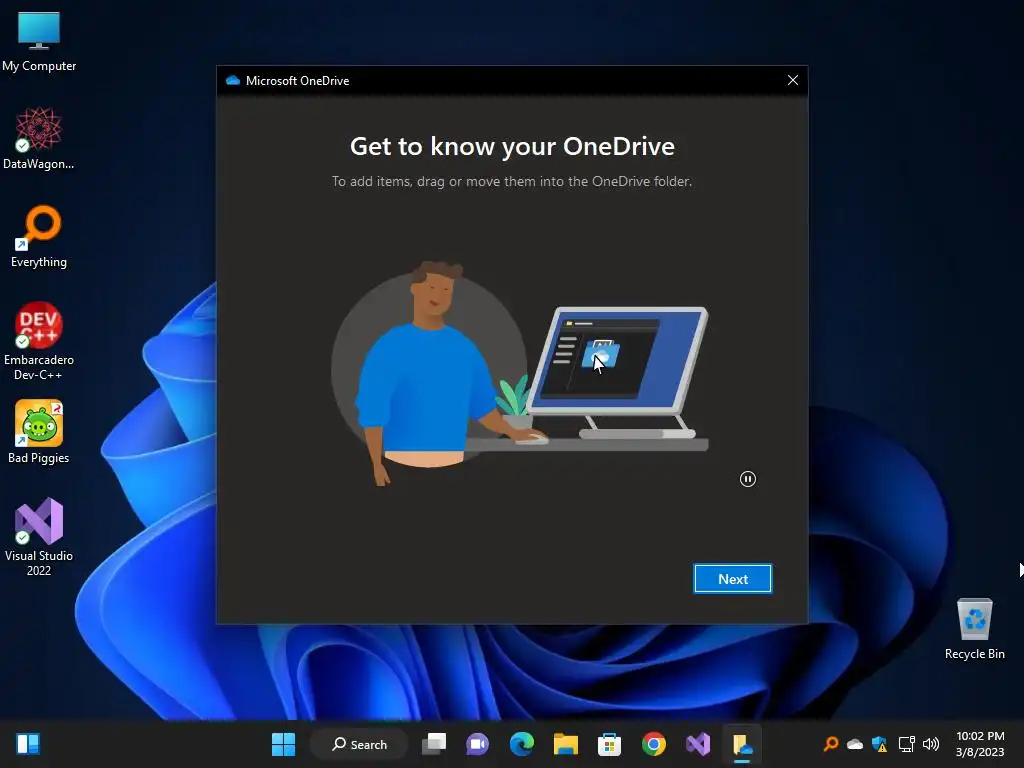This screenshot has width=1024, height=768.
Task: Click the OneDrive illustration of laptop
Action: tap(618, 372)
